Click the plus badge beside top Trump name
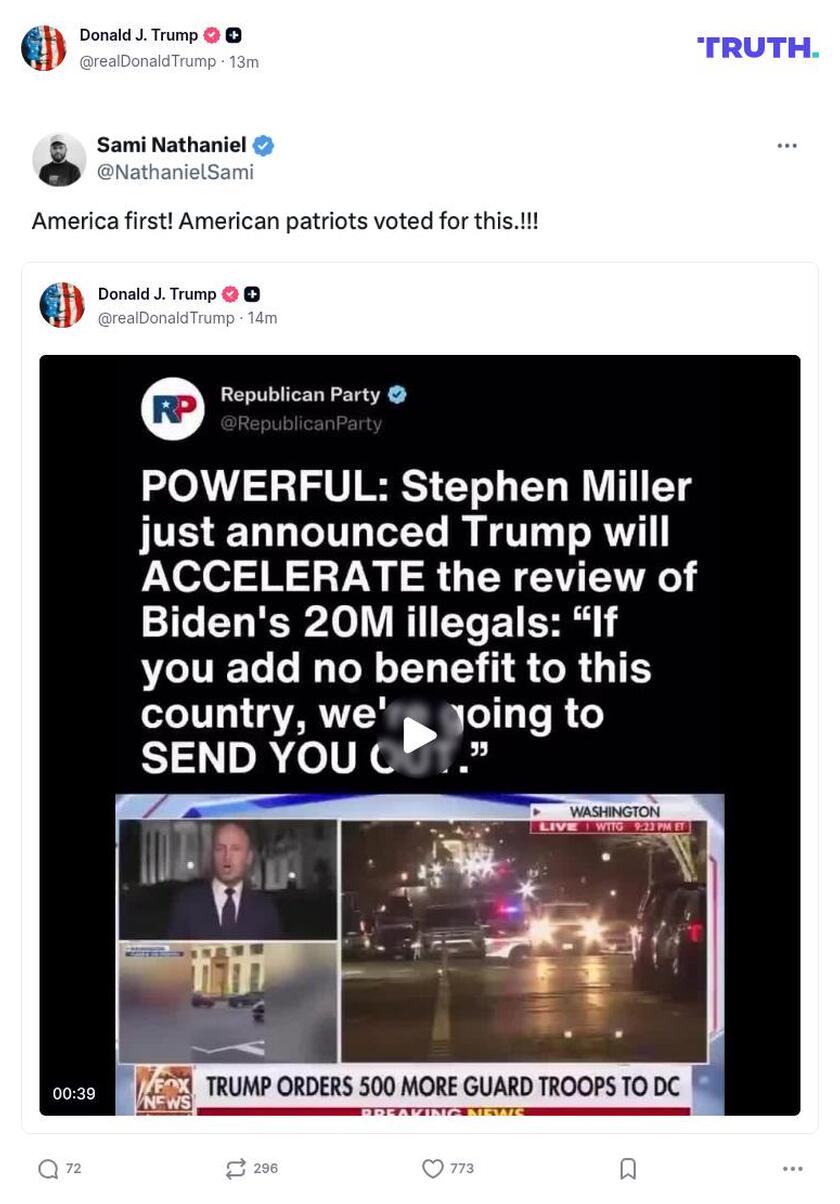This screenshot has width=840, height=1204. pyautogui.click(x=234, y=35)
